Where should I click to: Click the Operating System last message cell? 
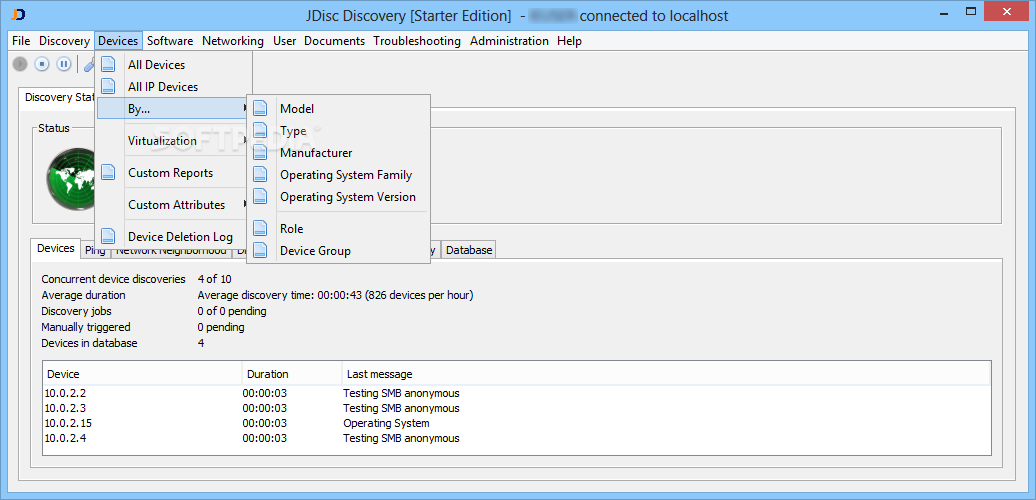click(386, 423)
